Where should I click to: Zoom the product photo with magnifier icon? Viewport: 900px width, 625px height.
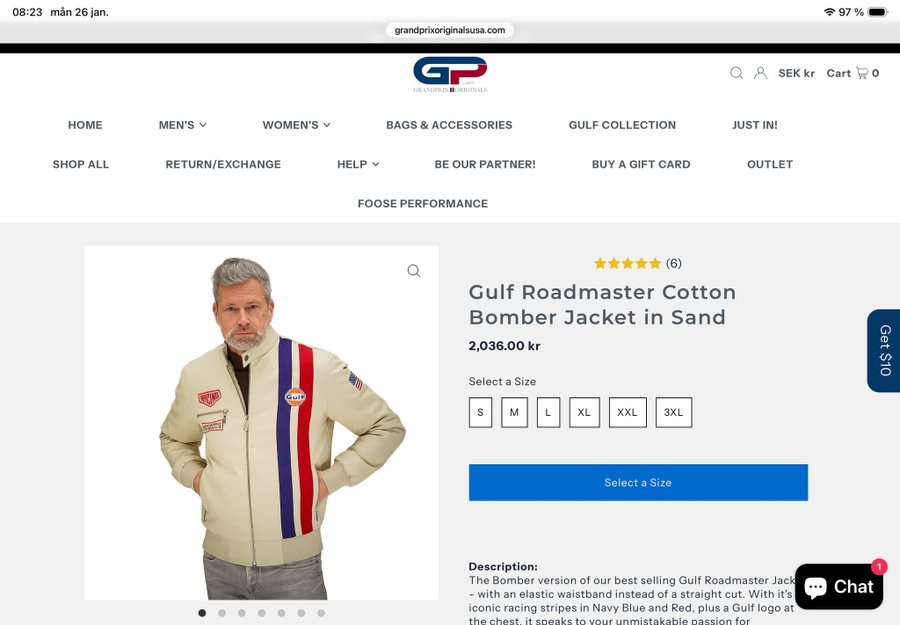tap(414, 270)
